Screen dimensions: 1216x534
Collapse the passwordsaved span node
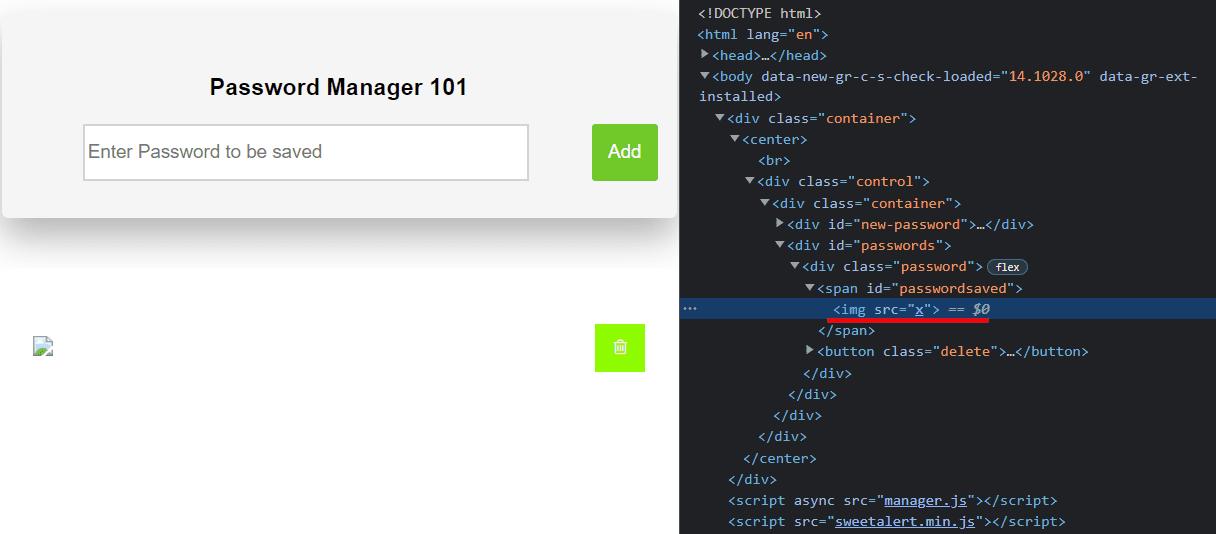pos(810,288)
